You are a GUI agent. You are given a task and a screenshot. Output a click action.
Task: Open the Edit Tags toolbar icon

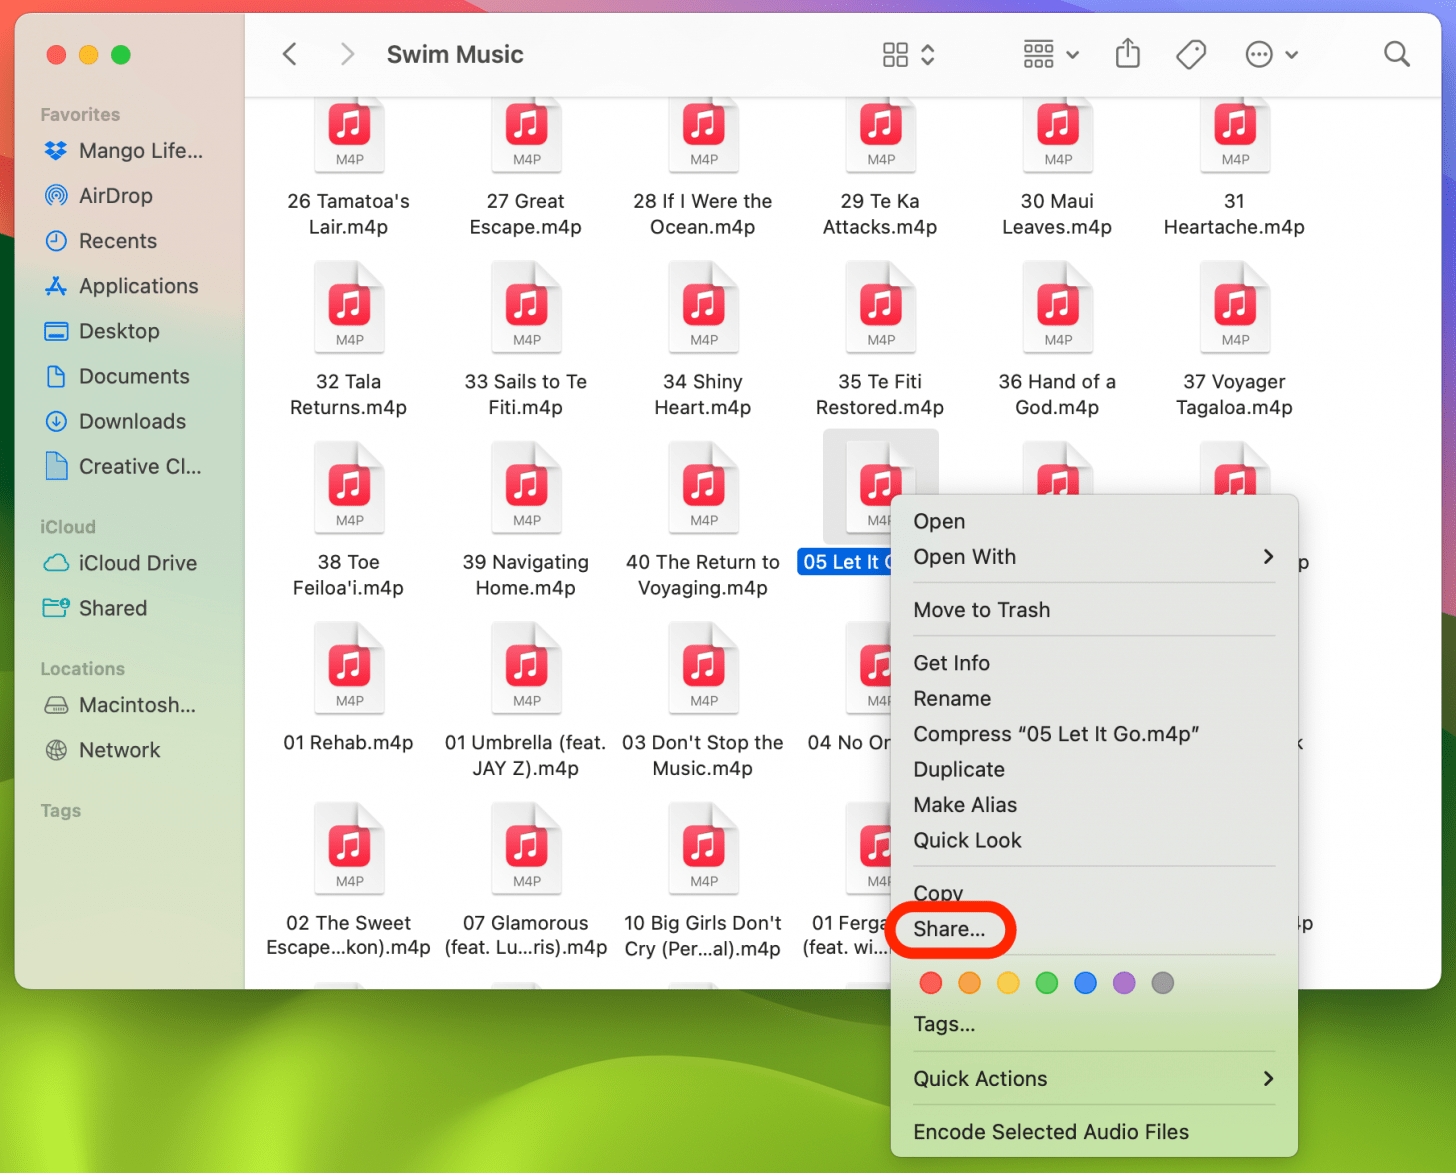coord(1190,54)
